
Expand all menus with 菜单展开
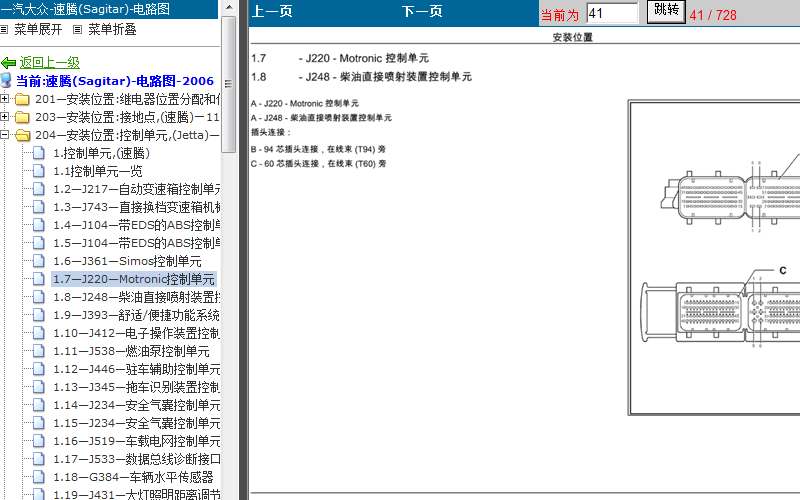tap(38, 30)
